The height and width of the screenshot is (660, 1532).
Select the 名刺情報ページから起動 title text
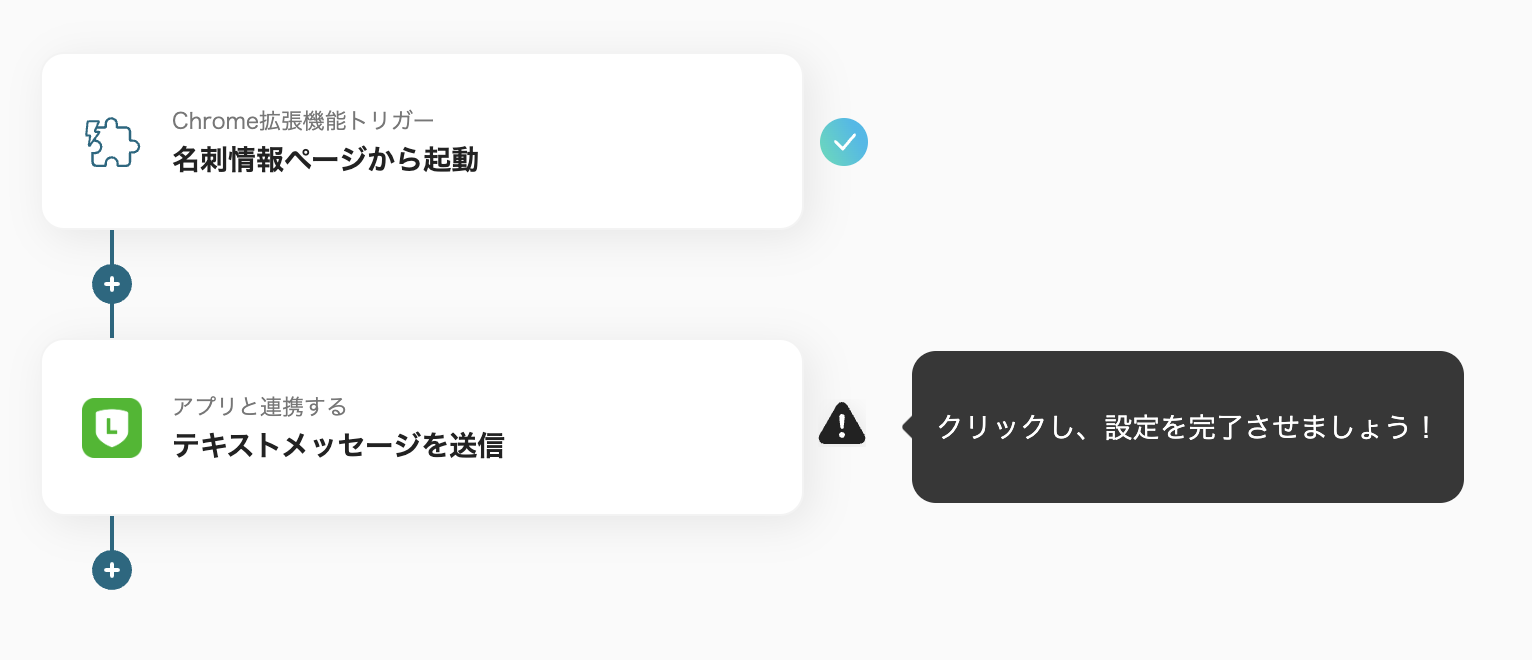pyautogui.click(x=325, y=160)
